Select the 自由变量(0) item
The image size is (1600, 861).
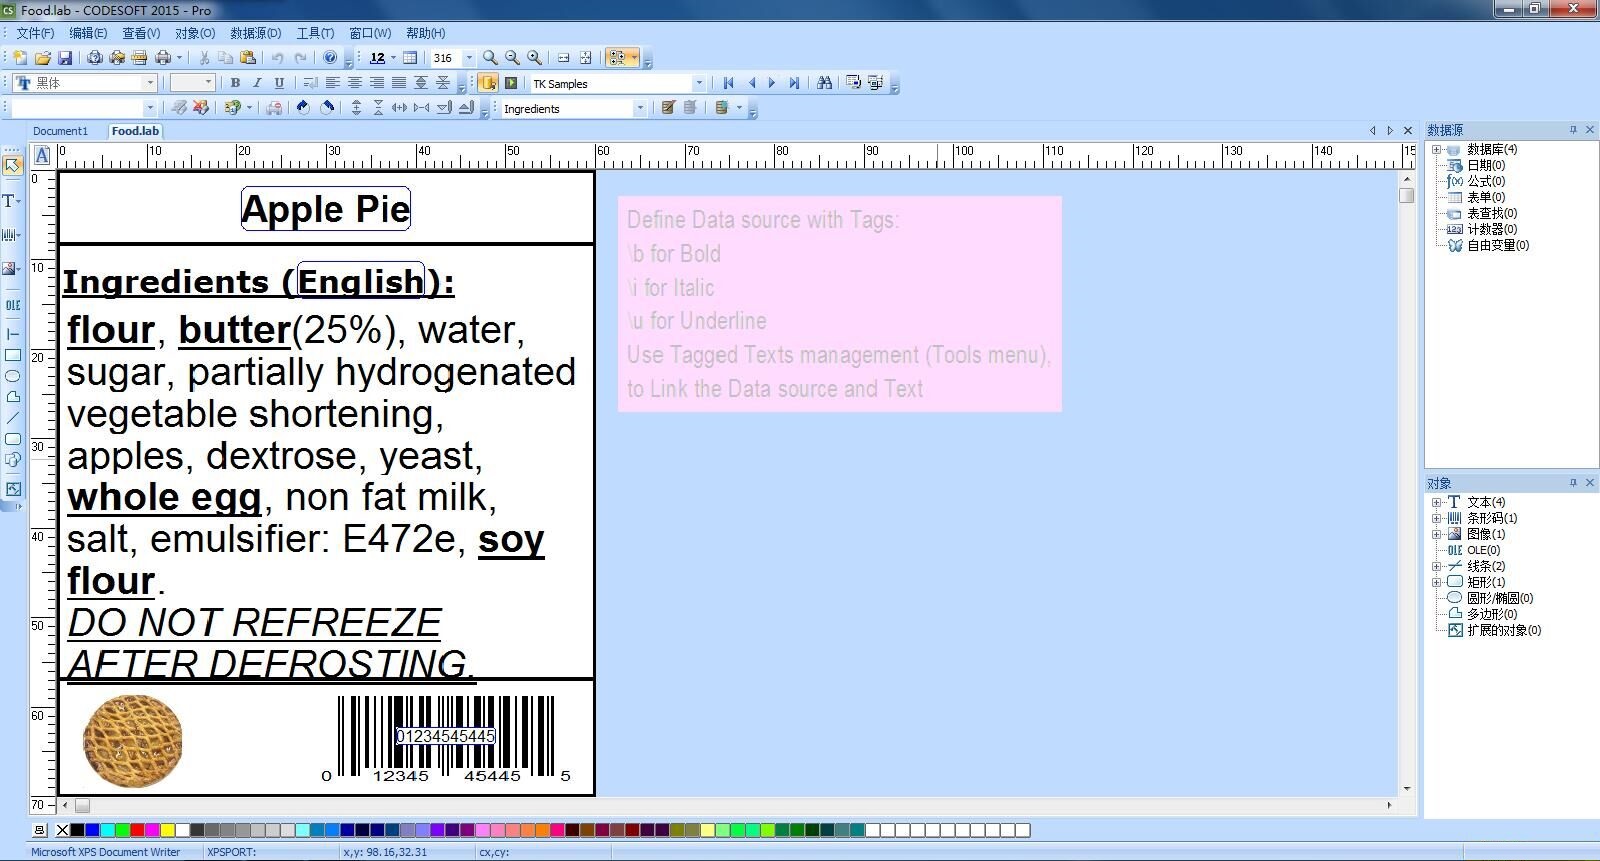tap(1498, 245)
